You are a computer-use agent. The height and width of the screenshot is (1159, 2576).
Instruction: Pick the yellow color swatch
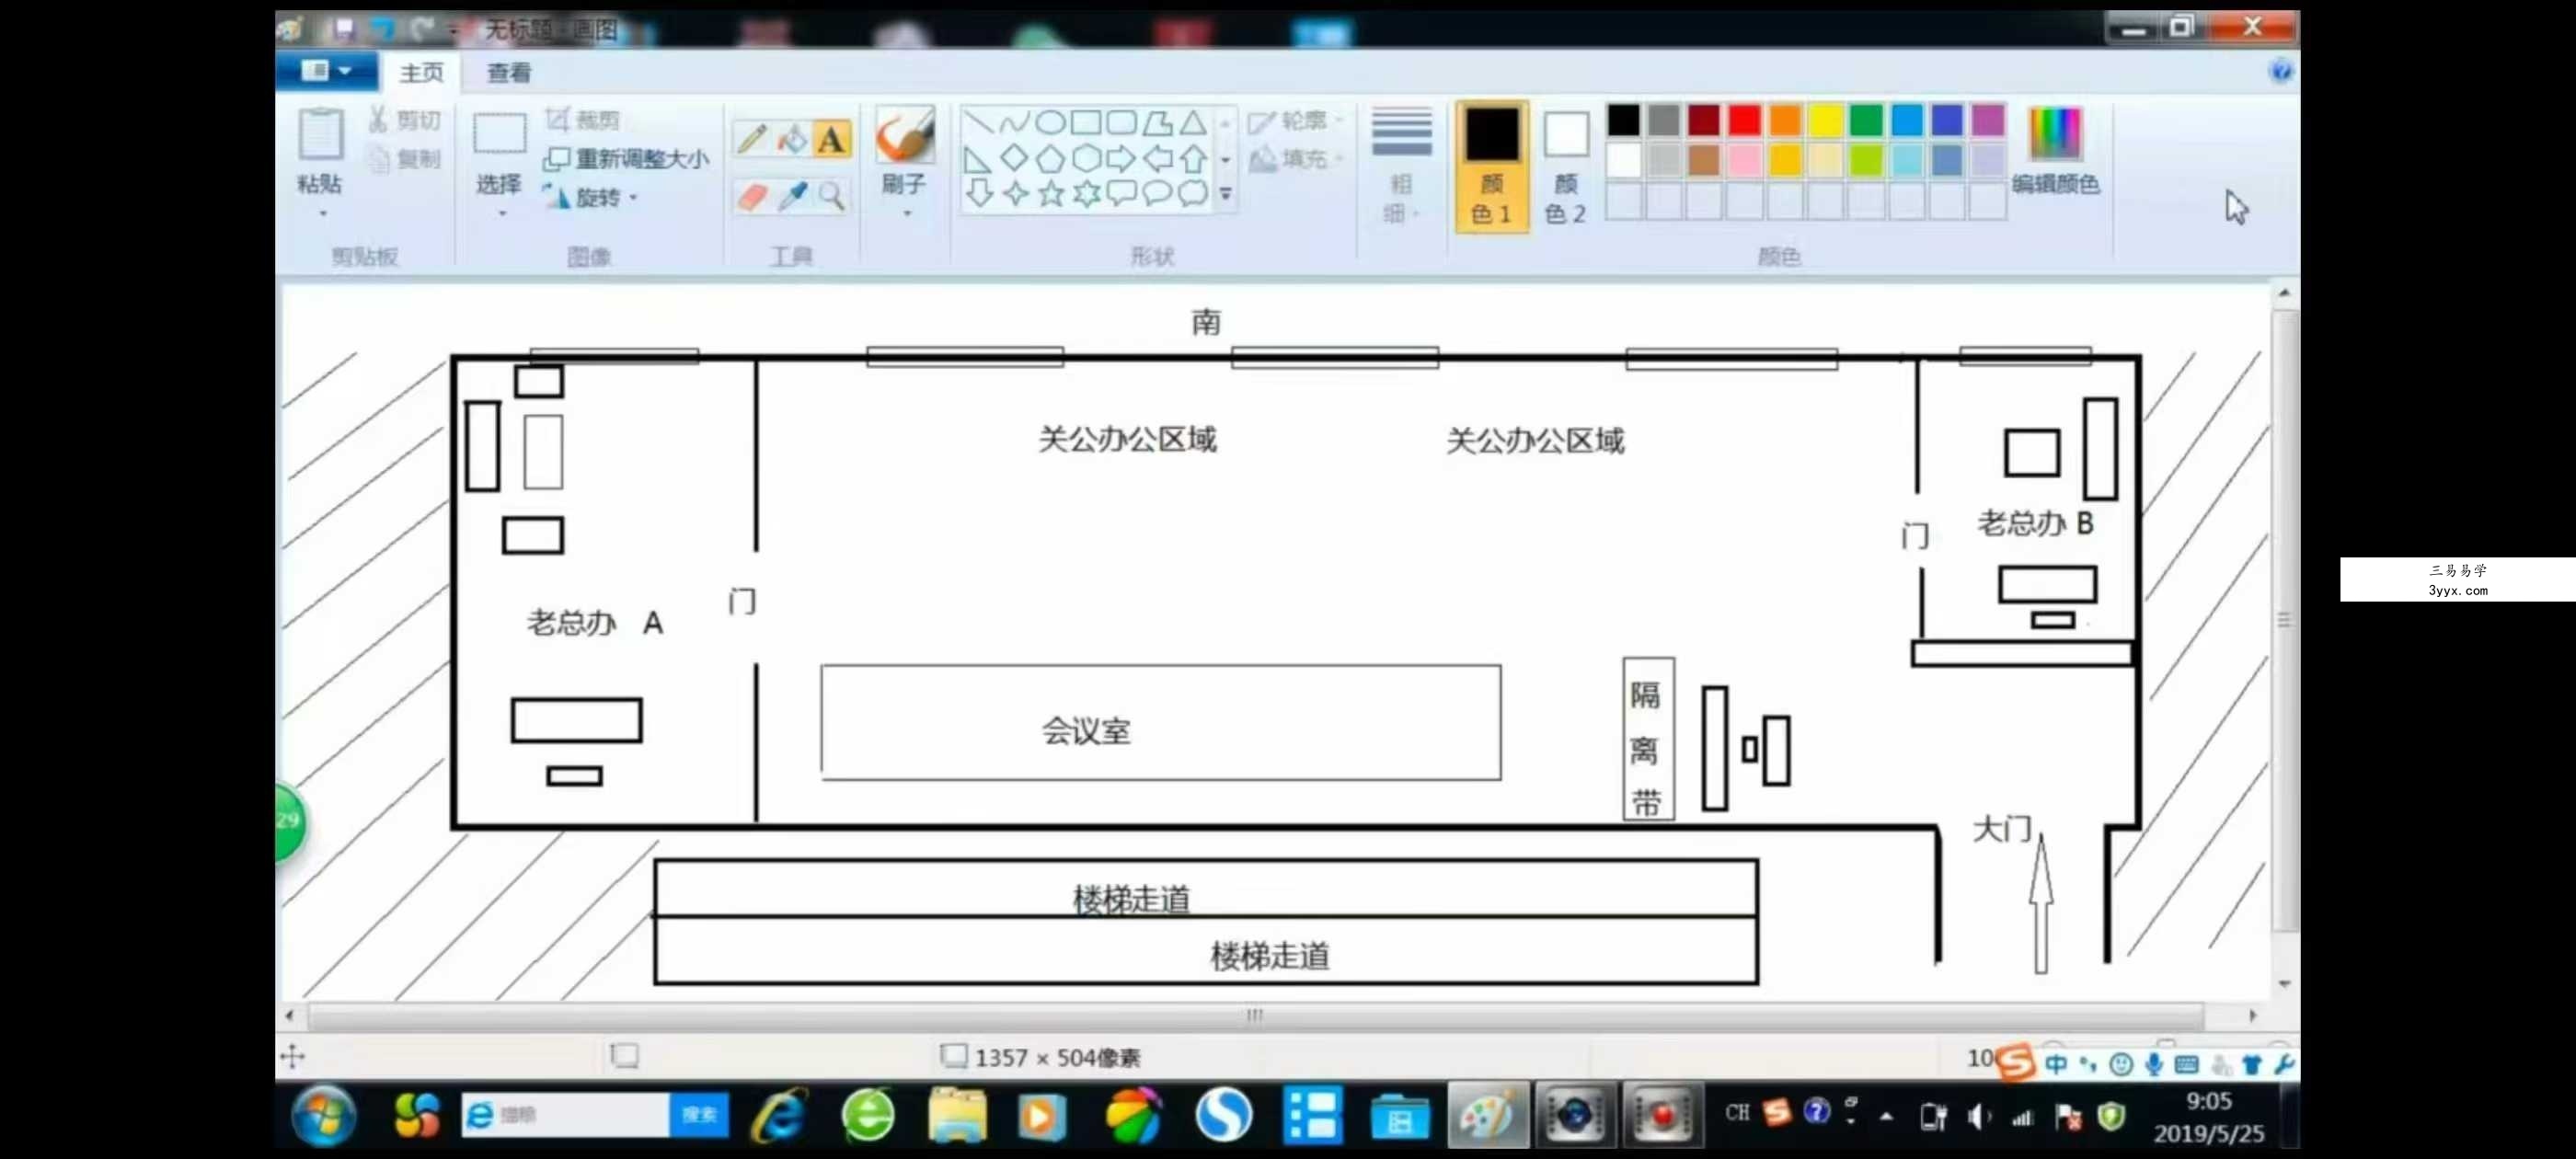1825,120
